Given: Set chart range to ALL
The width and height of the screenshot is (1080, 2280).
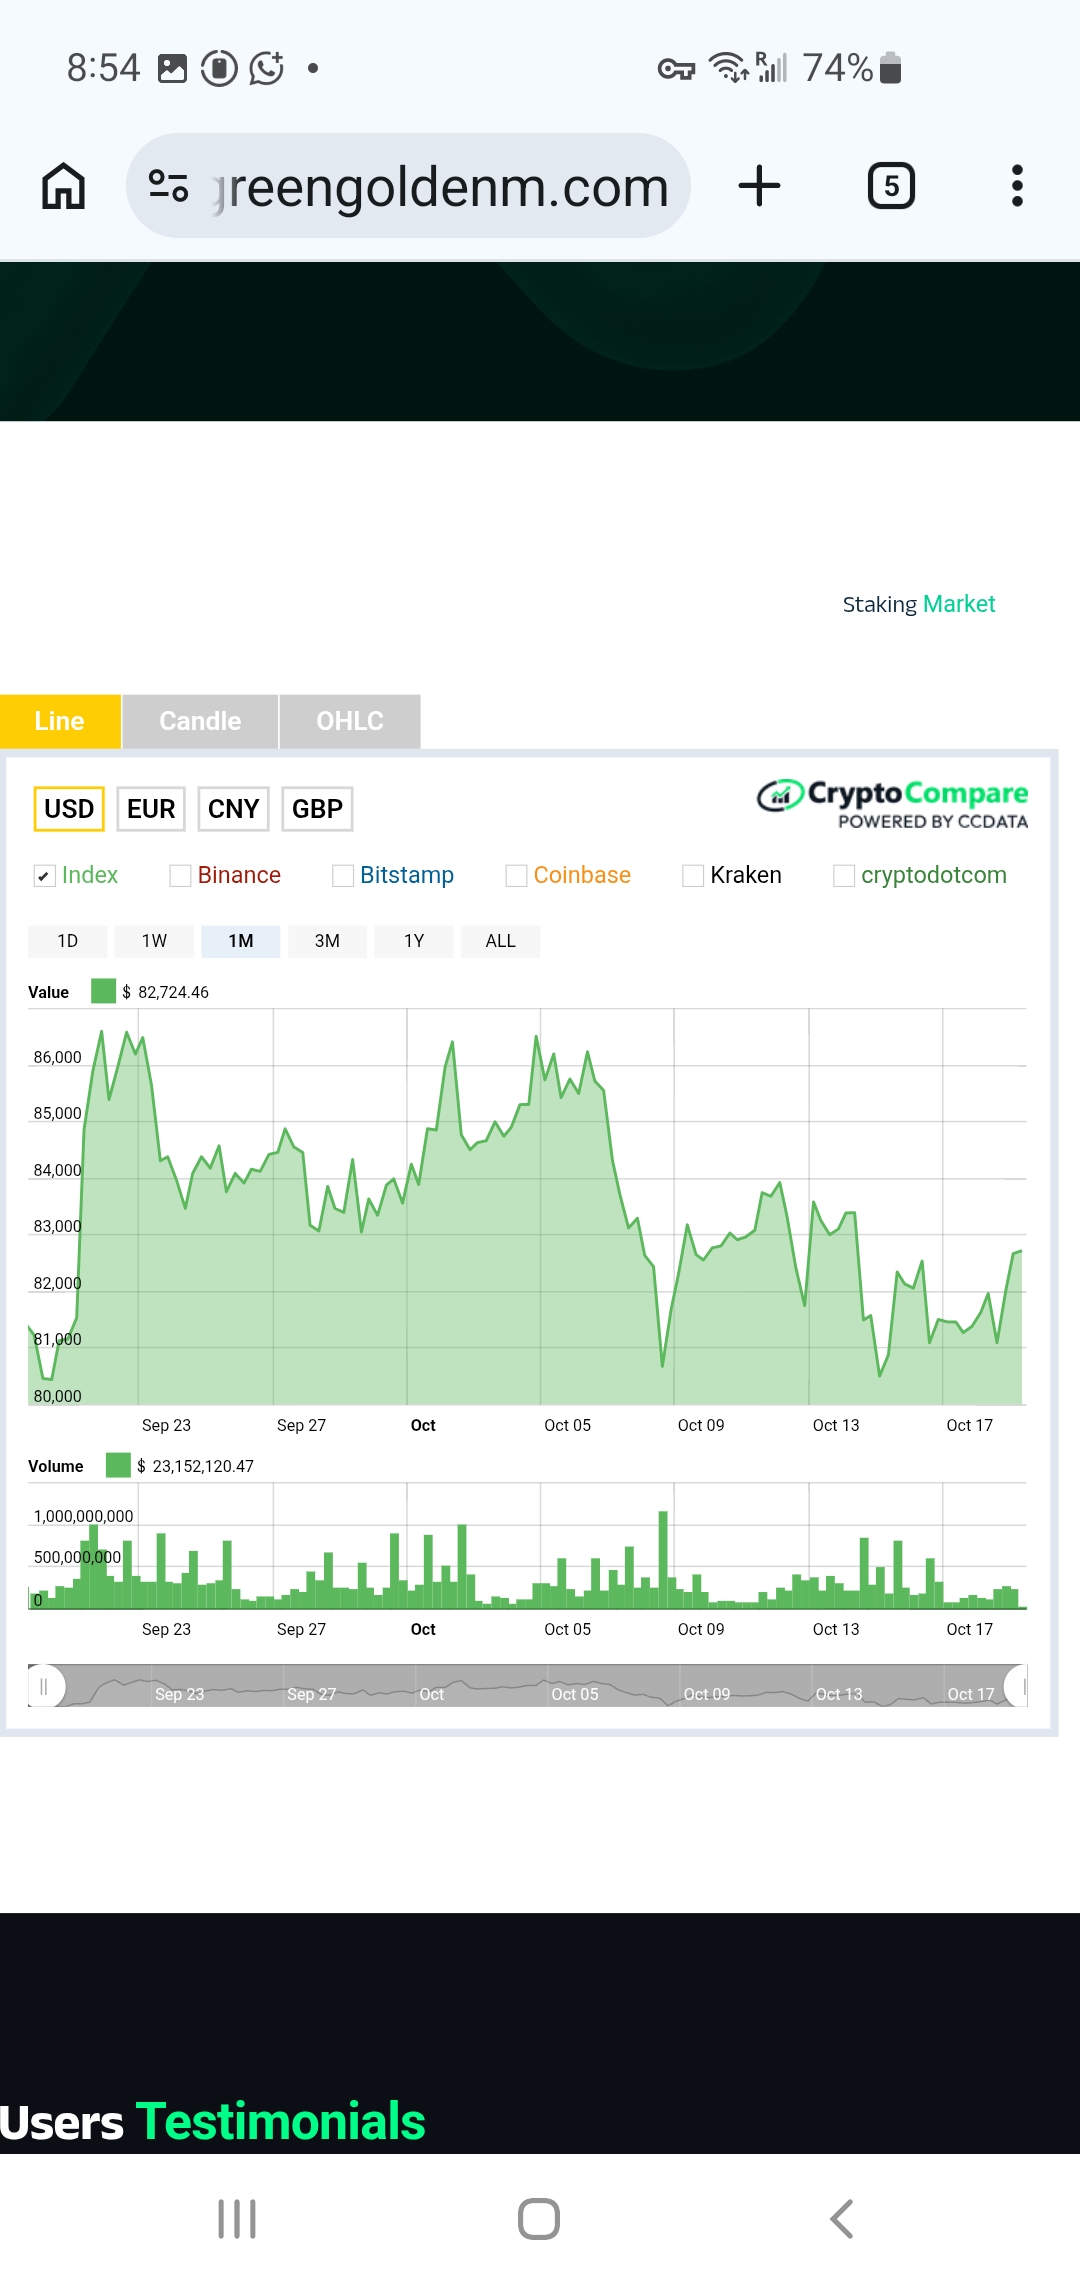Looking at the screenshot, I should 500,941.
